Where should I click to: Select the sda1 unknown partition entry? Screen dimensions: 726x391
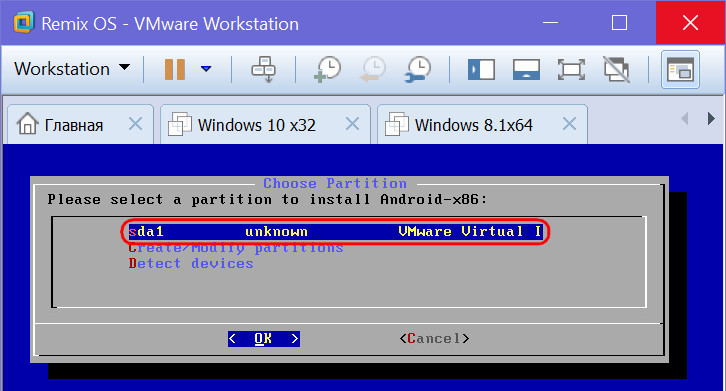coord(335,231)
